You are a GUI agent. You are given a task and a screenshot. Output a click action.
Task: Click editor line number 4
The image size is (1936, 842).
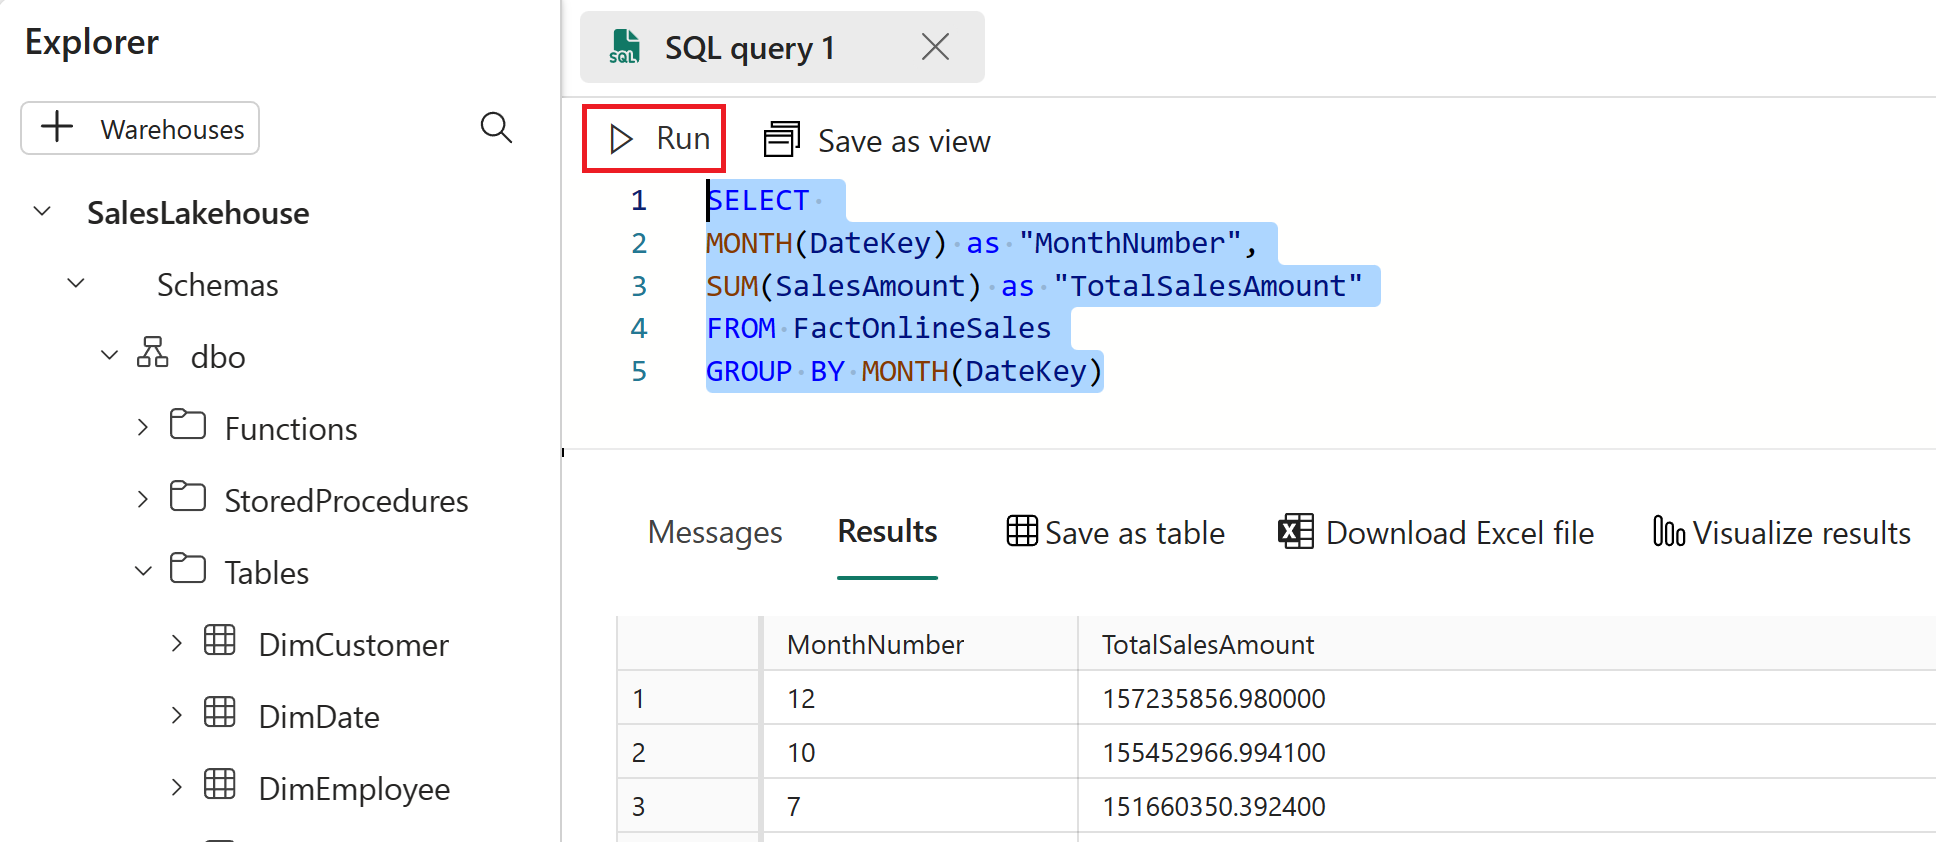[639, 328]
